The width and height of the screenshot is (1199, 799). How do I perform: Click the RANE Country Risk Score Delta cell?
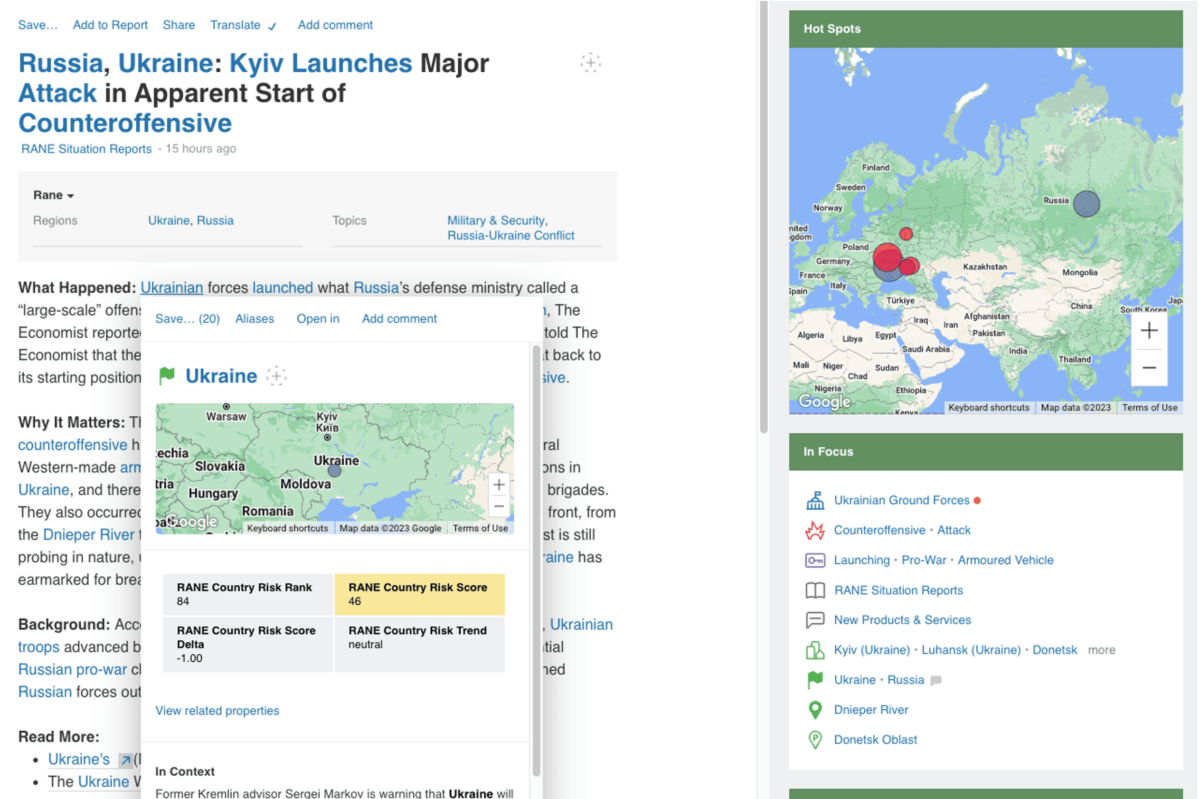(248, 645)
